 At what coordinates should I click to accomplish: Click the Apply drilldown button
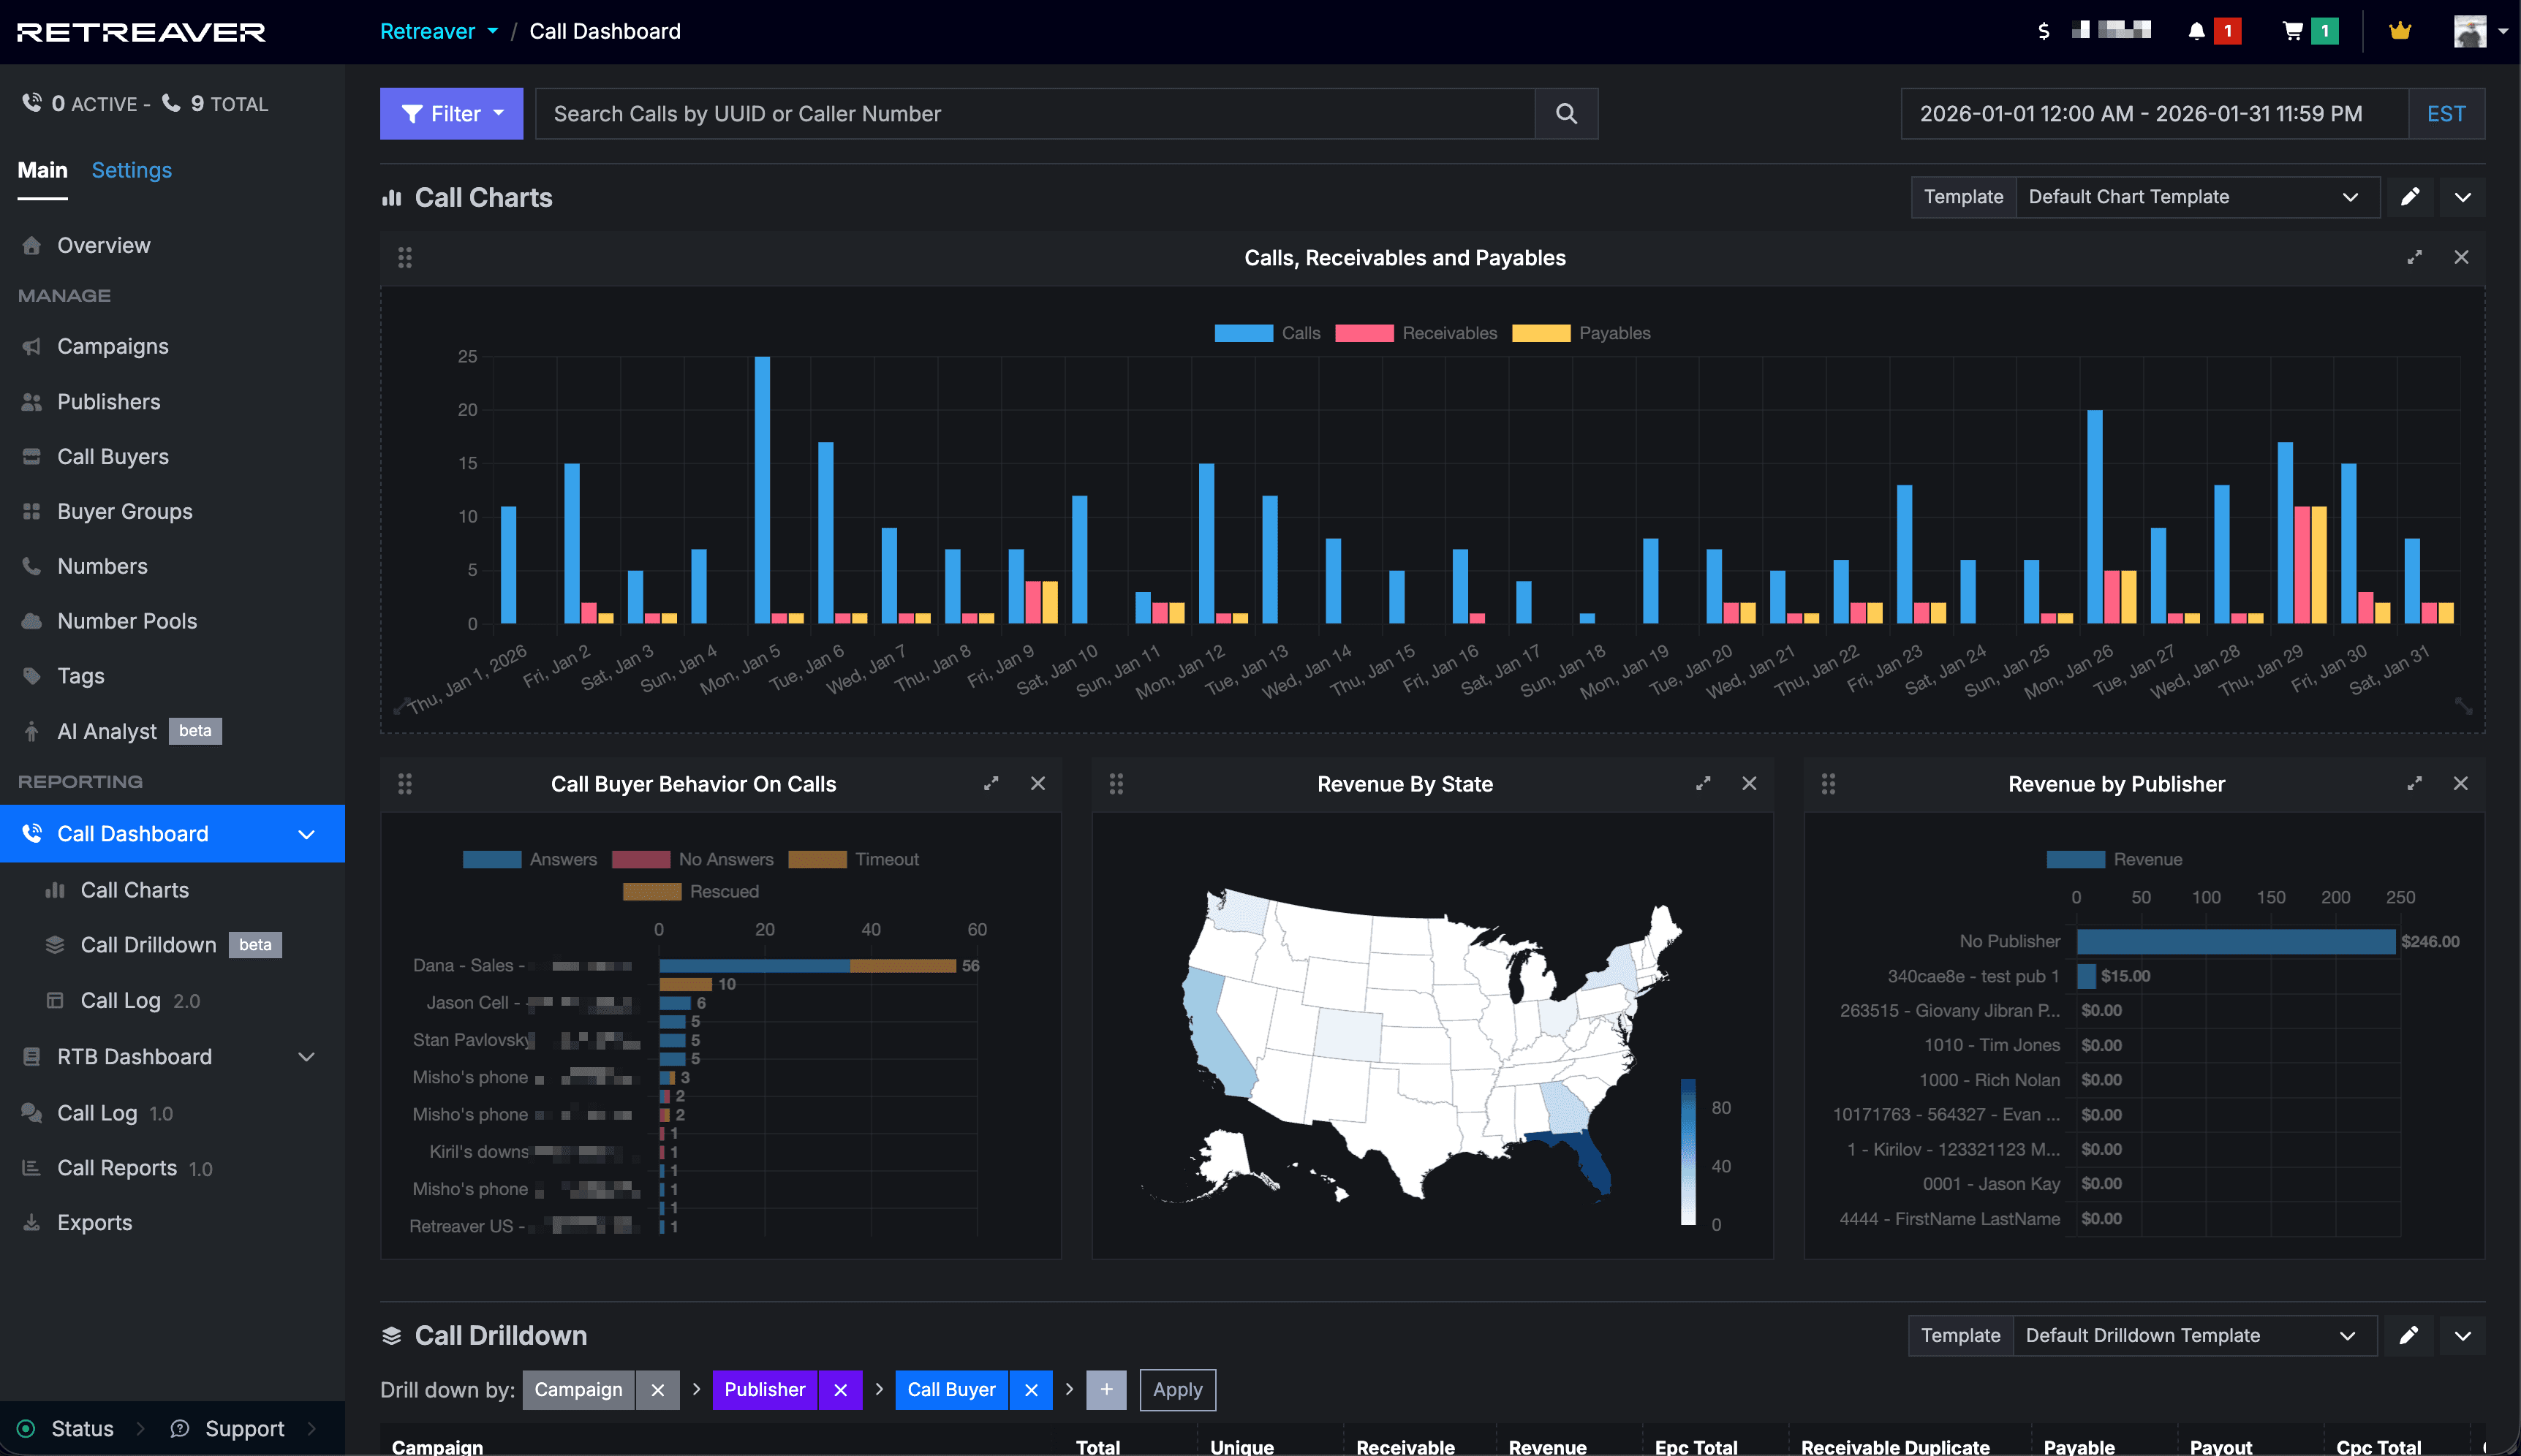[x=1177, y=1390]
